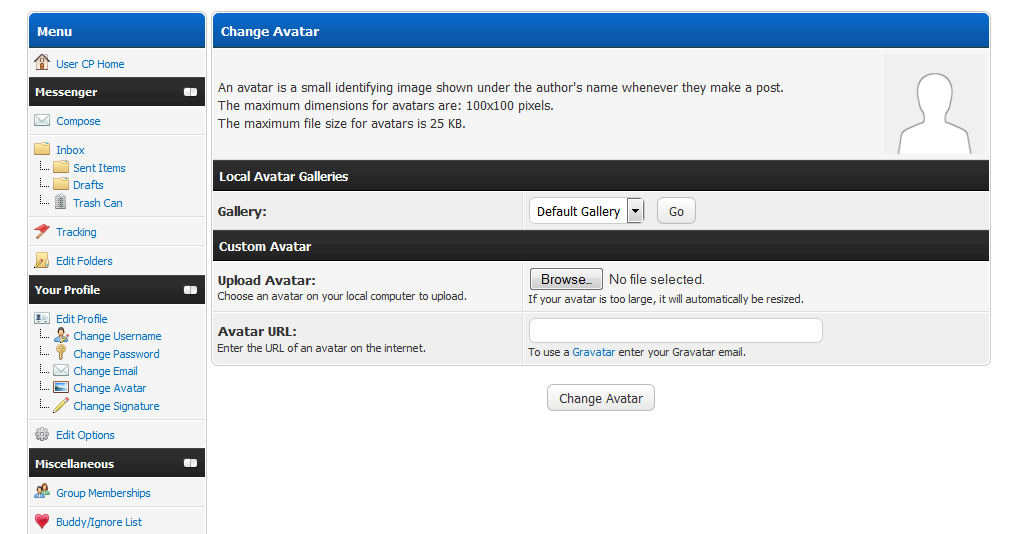This screenshot has height=534, width=1023.
Task: Collapse the Miscellaneous menu section
Action: pos(190,464)
